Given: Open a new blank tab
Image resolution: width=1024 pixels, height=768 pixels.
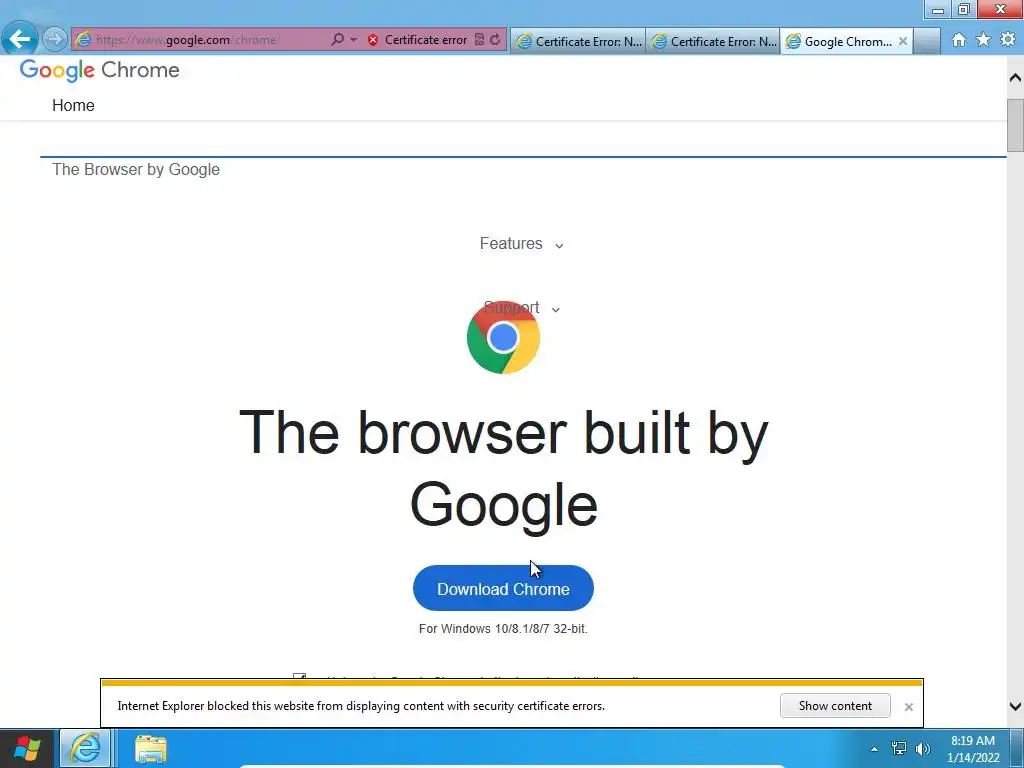Looking at the screenshot, I should coord(927,41).
